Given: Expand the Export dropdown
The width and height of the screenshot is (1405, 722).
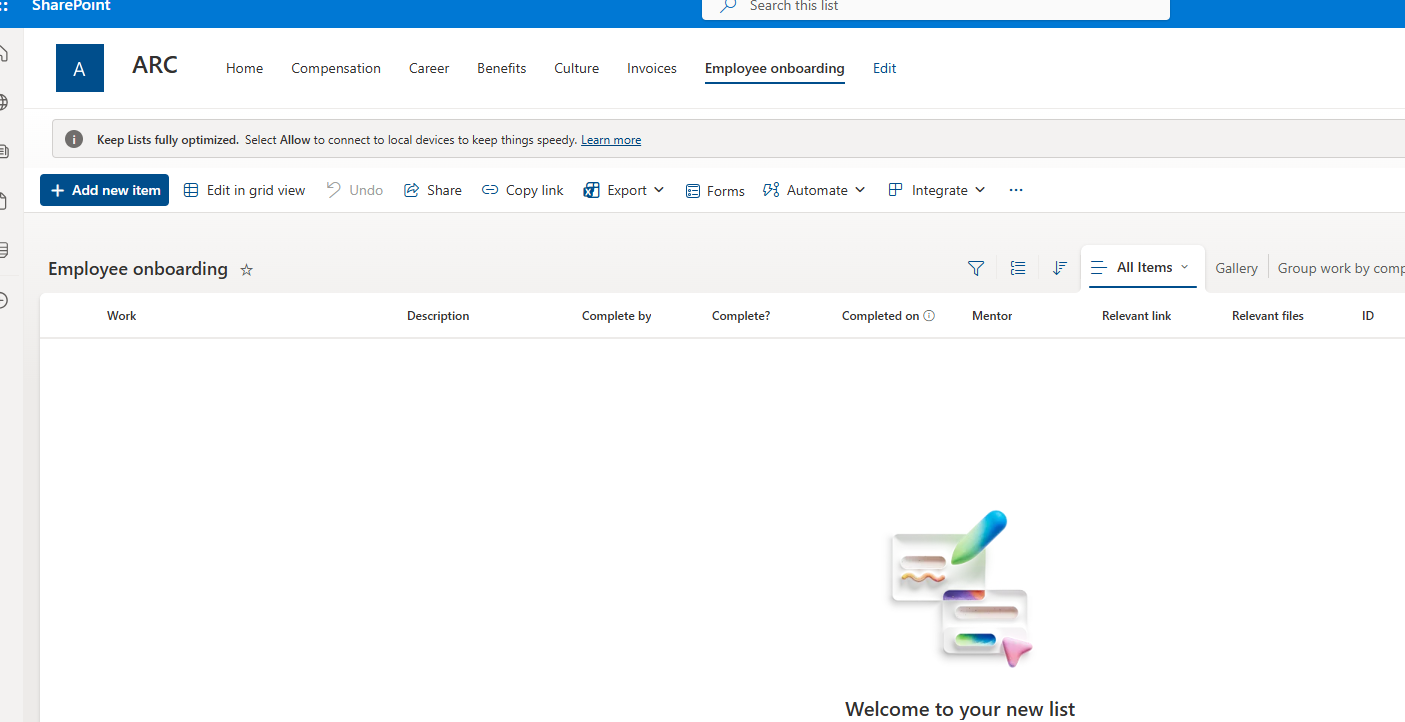Looking at the screenshot, I should [x=624, y=190].
